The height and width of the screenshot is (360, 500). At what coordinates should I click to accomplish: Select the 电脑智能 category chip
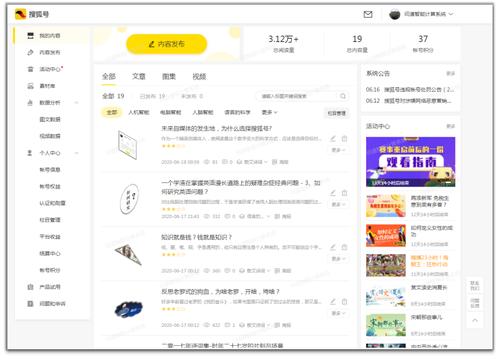(x=171, y=112)
